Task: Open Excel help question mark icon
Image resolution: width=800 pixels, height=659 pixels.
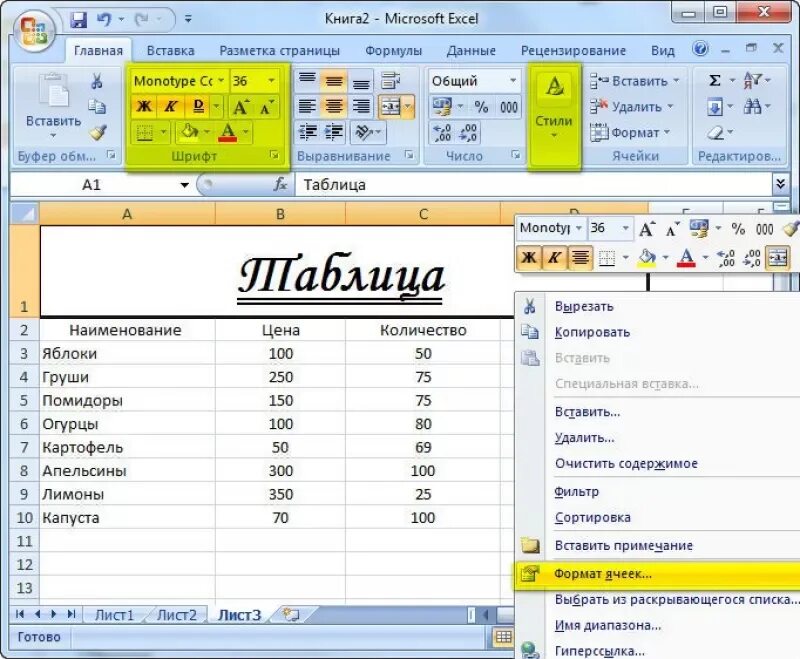Action: tap(701, 49)
